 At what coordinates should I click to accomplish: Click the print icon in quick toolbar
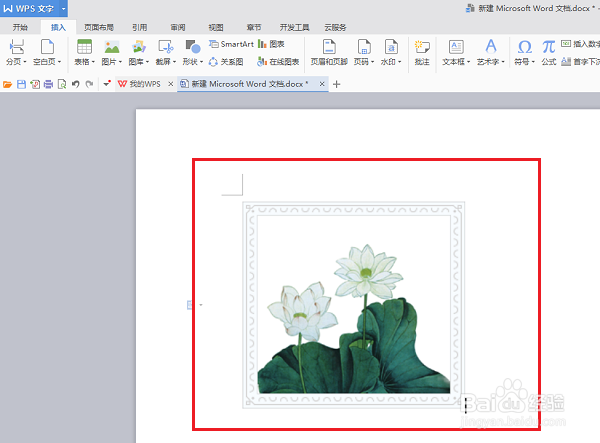point(48,84)
